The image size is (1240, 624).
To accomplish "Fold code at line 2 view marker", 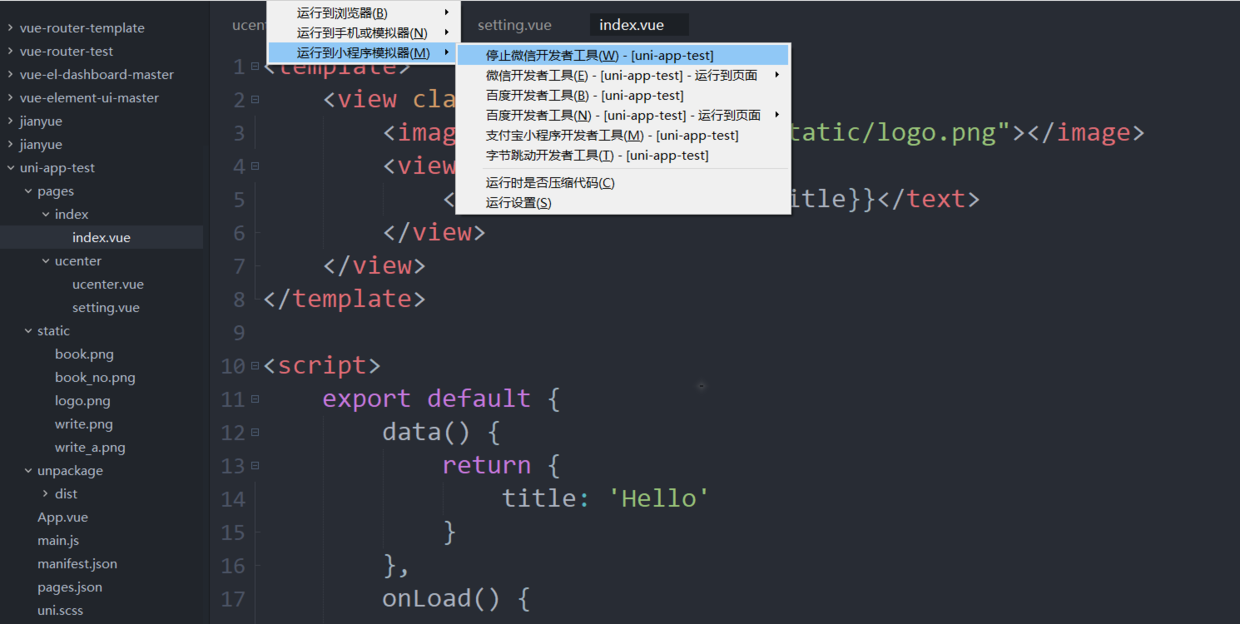I will (255, 100).
